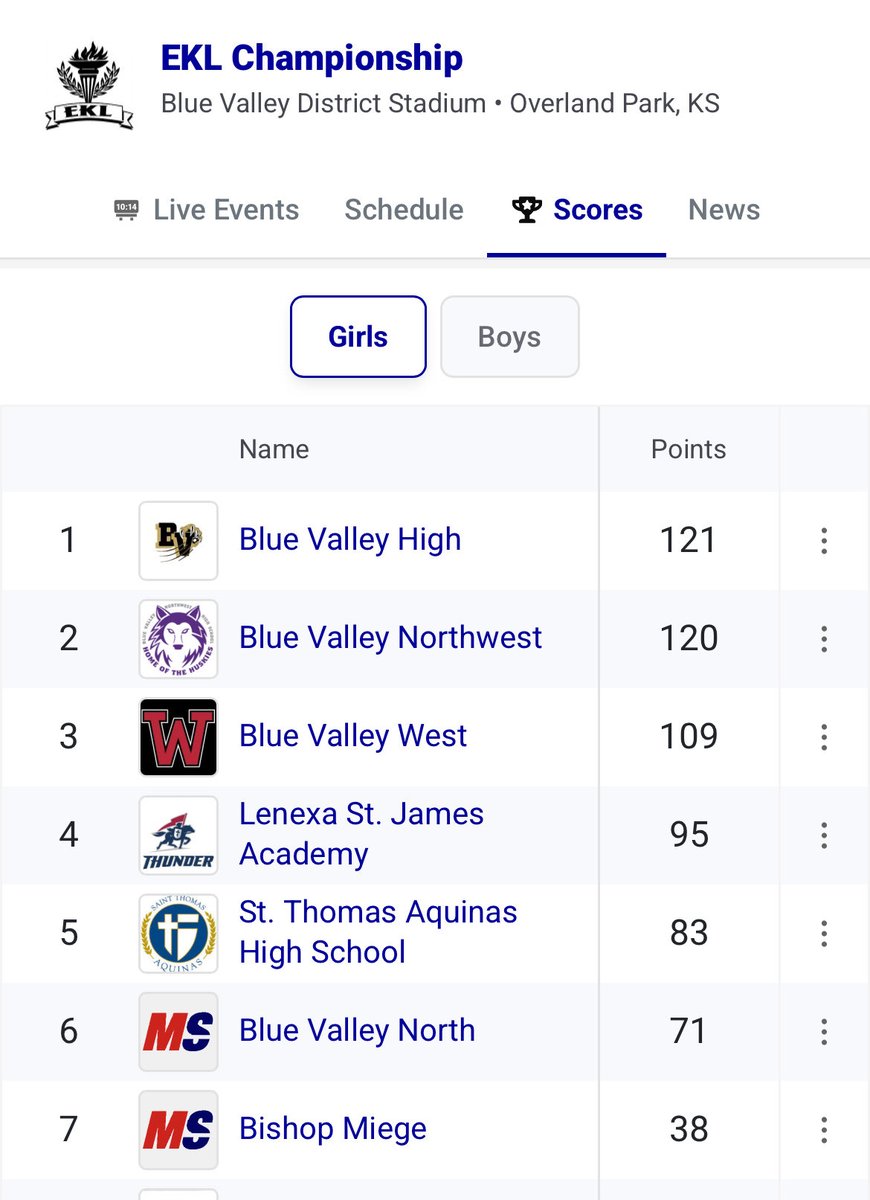Open more options for Blue Valley West
The width and height of the screenshot is (870, 1200).
824,736
